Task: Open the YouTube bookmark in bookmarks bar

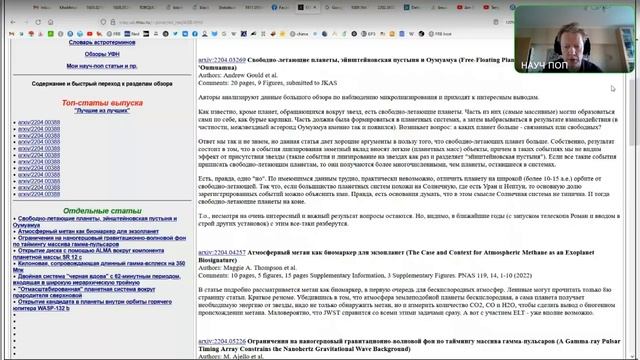Action: [x=89, y=34]
